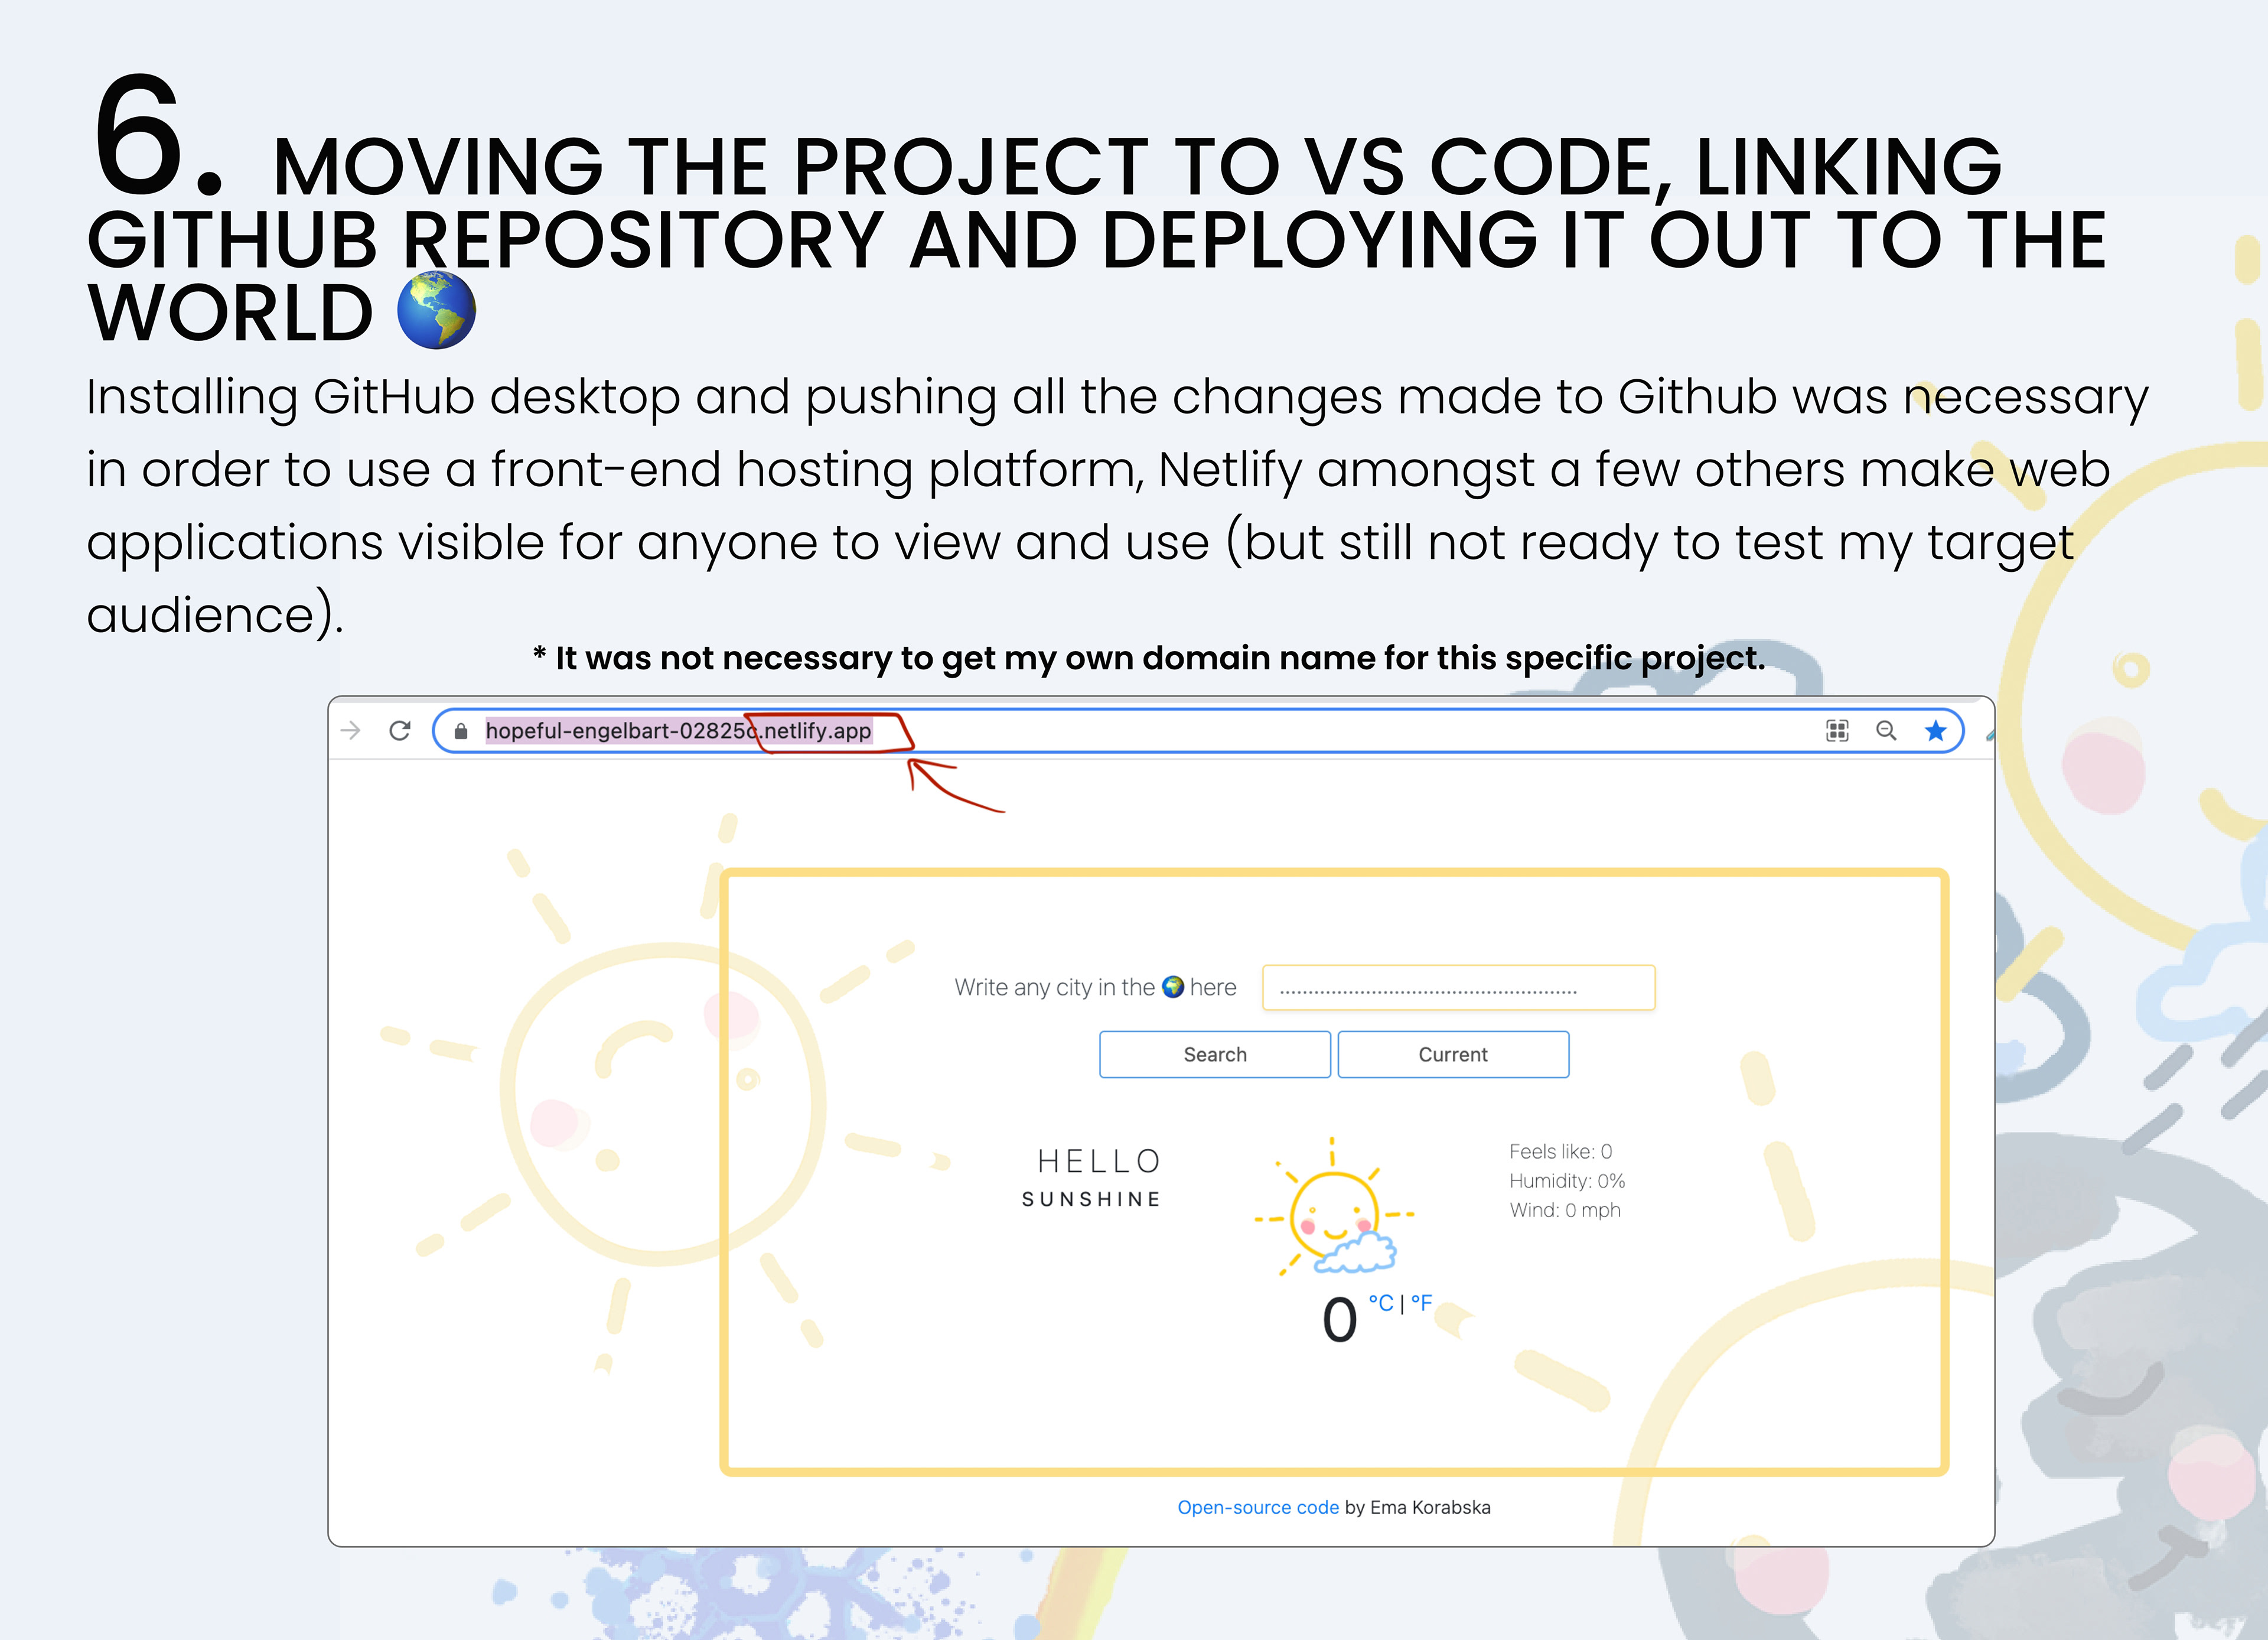Toggle the blue bookmark star

coord(1936,731)
